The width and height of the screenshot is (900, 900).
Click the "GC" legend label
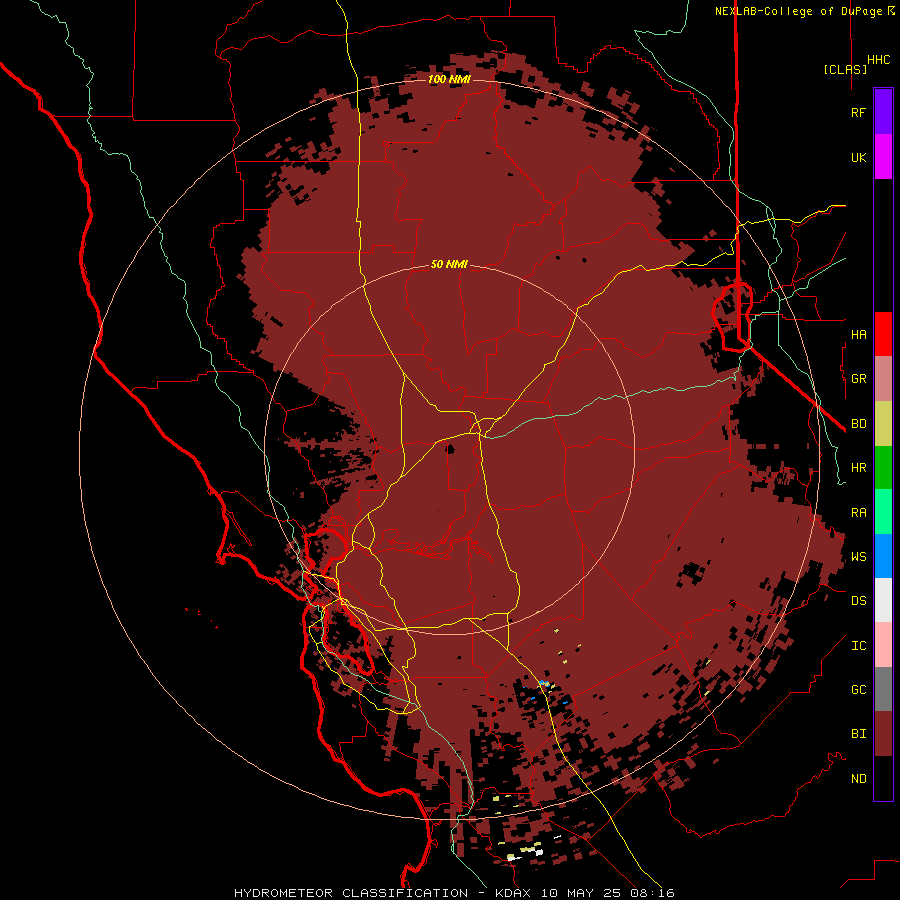pos(858,689)
